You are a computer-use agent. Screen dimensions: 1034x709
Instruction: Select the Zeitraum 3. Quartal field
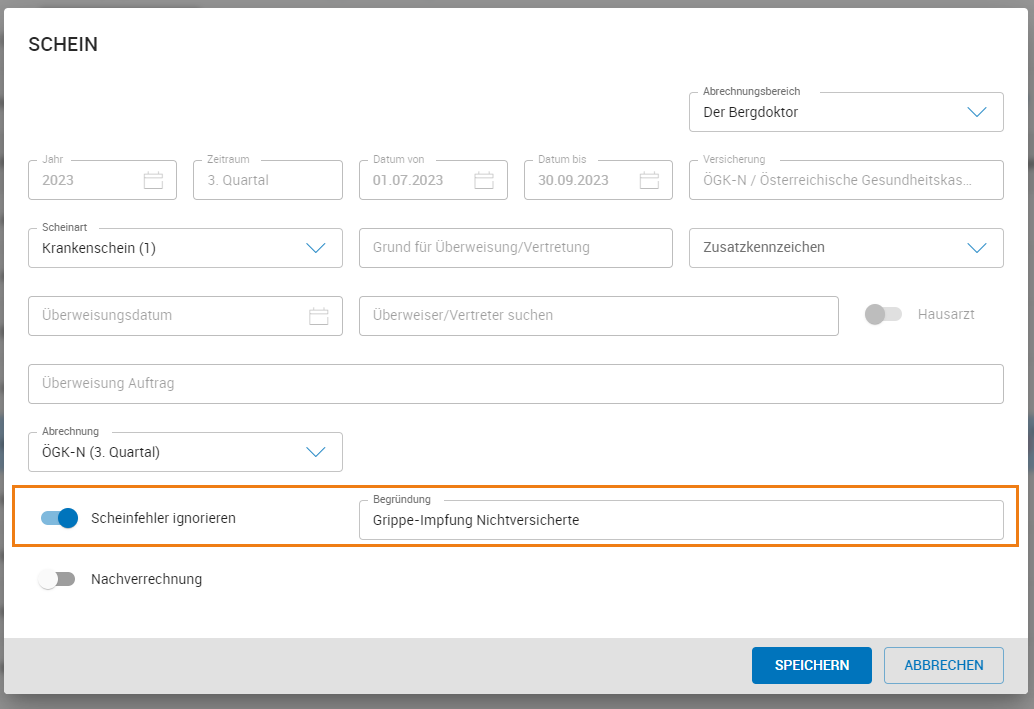[x=268, y=180]
